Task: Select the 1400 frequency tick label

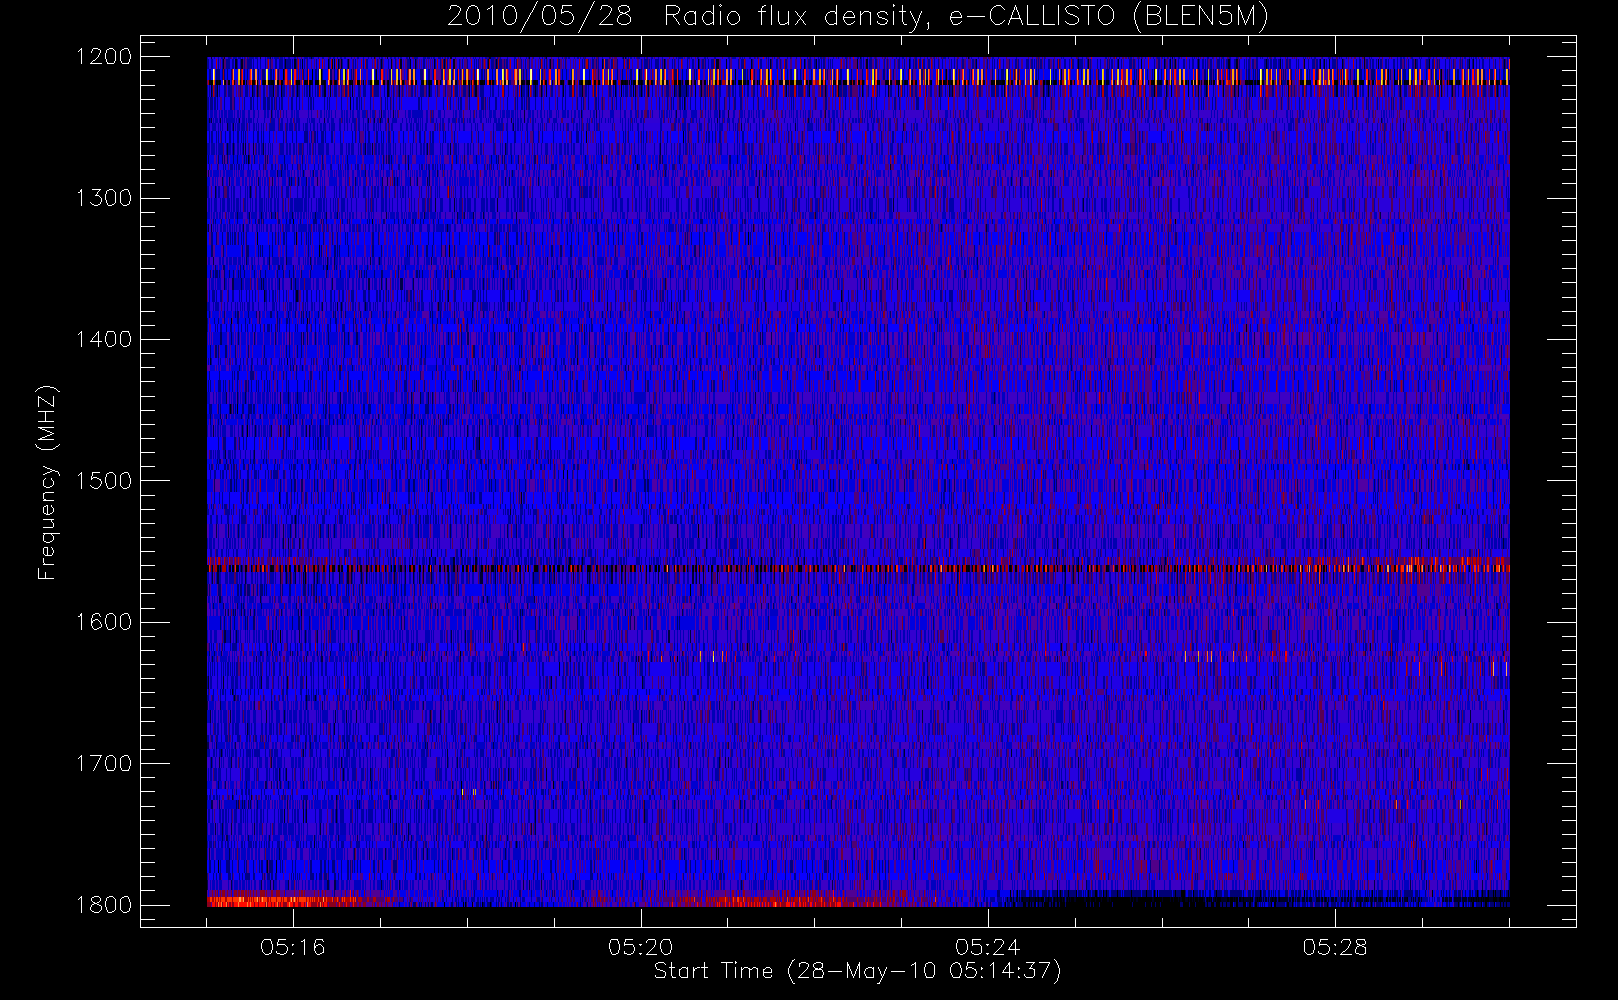Action: point(104,339)
